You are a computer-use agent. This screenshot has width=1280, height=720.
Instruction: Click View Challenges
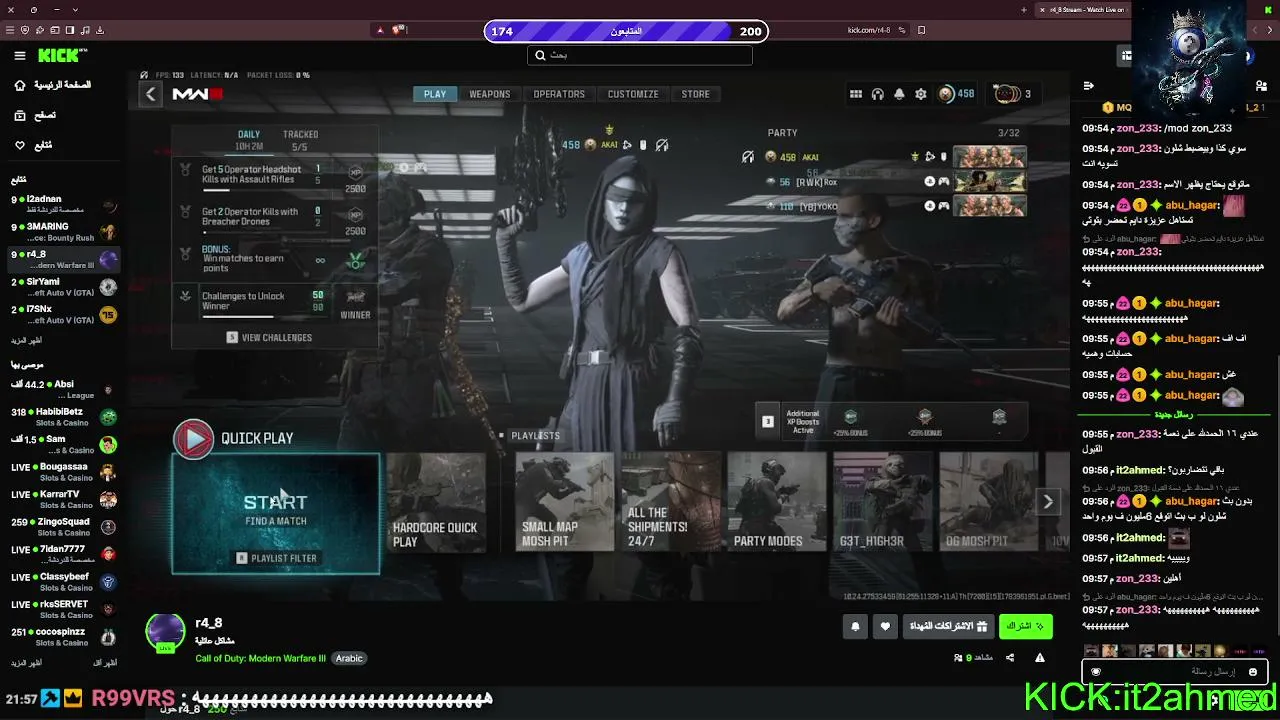point(269,338)
